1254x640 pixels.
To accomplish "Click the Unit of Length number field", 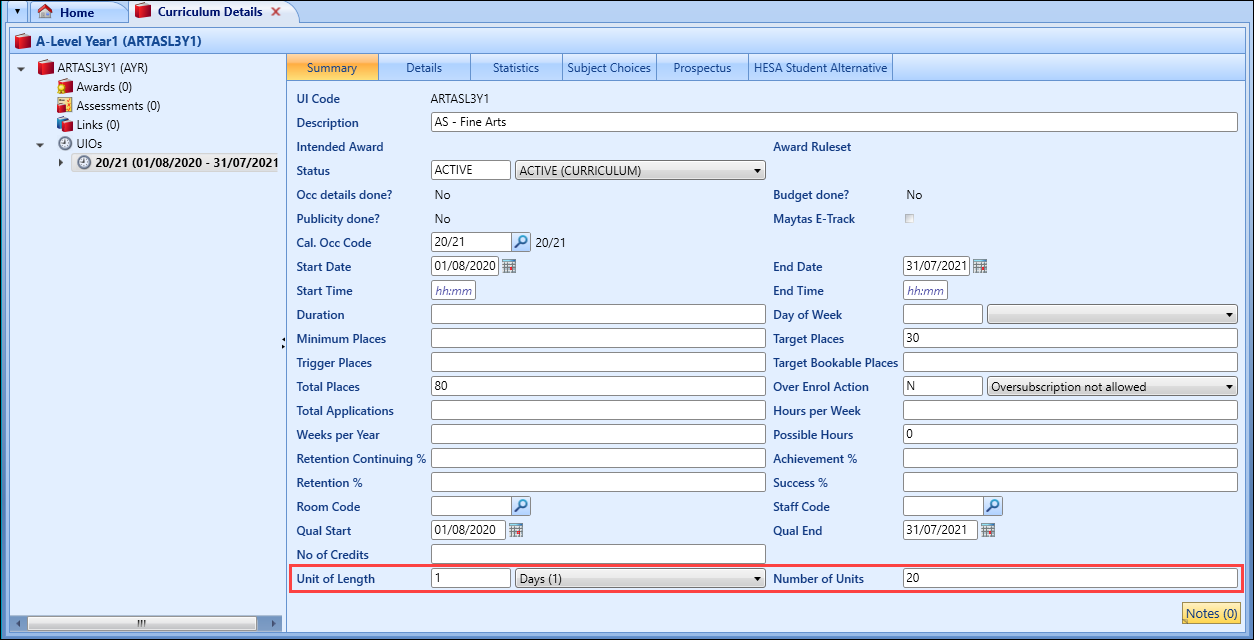I will [471, 578].
